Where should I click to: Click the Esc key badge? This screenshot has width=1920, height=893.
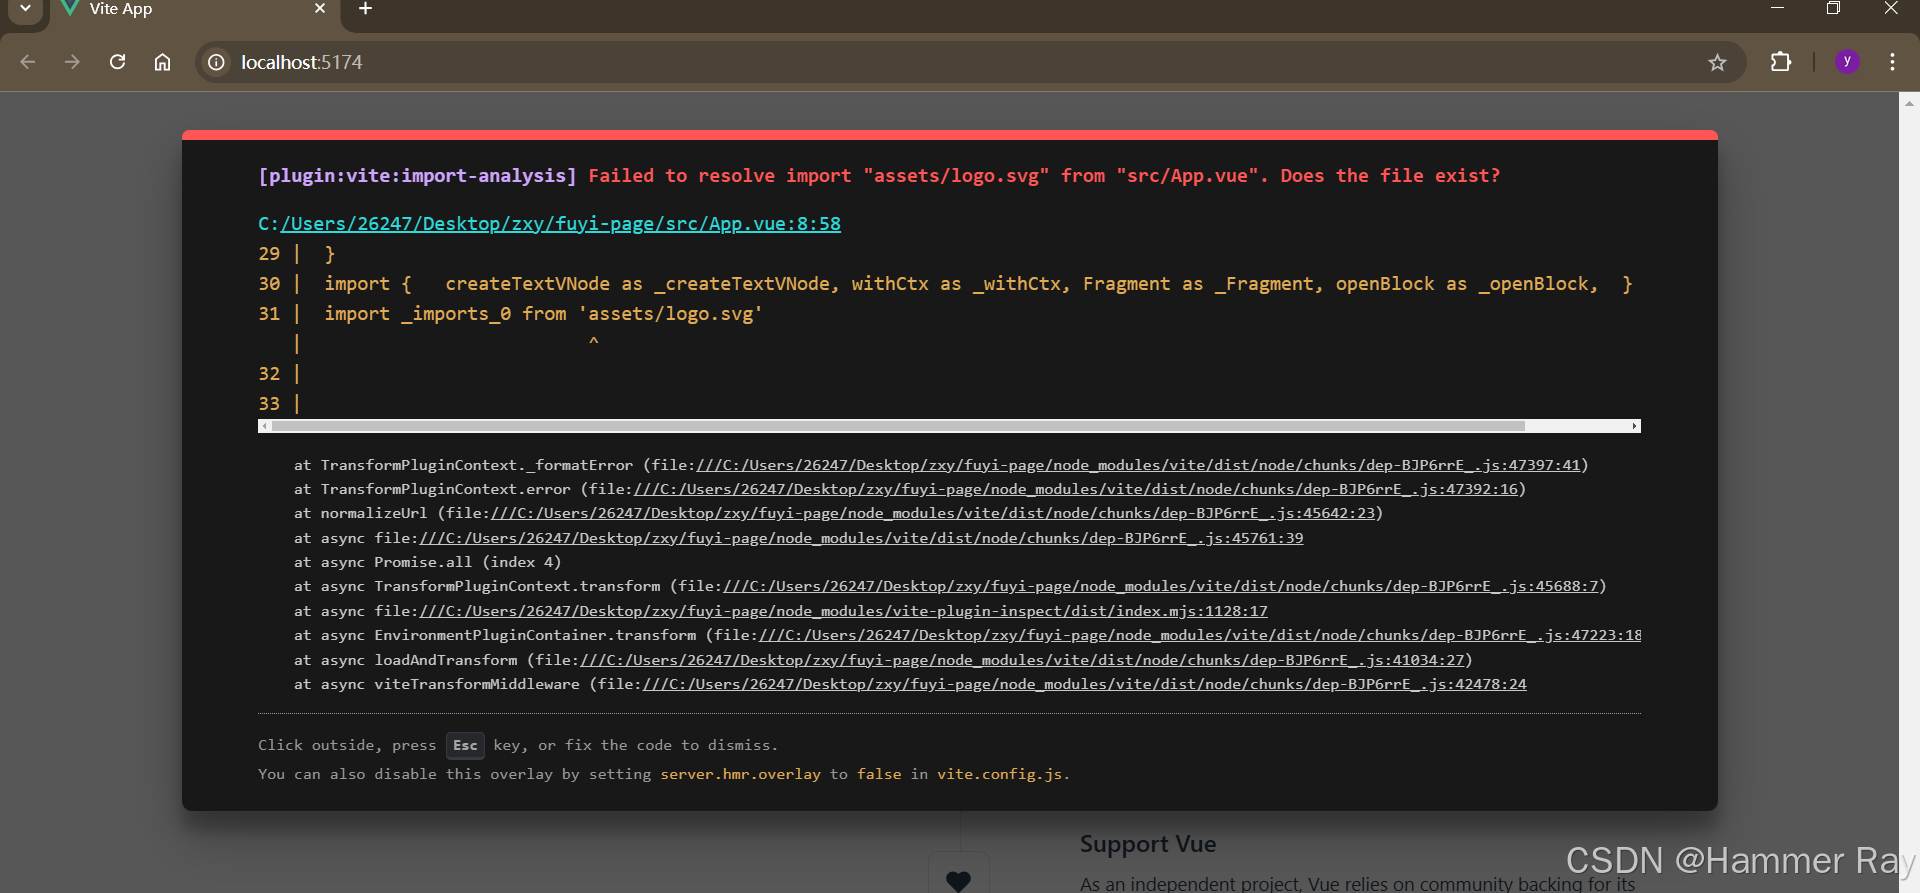(x=465, y=745)
